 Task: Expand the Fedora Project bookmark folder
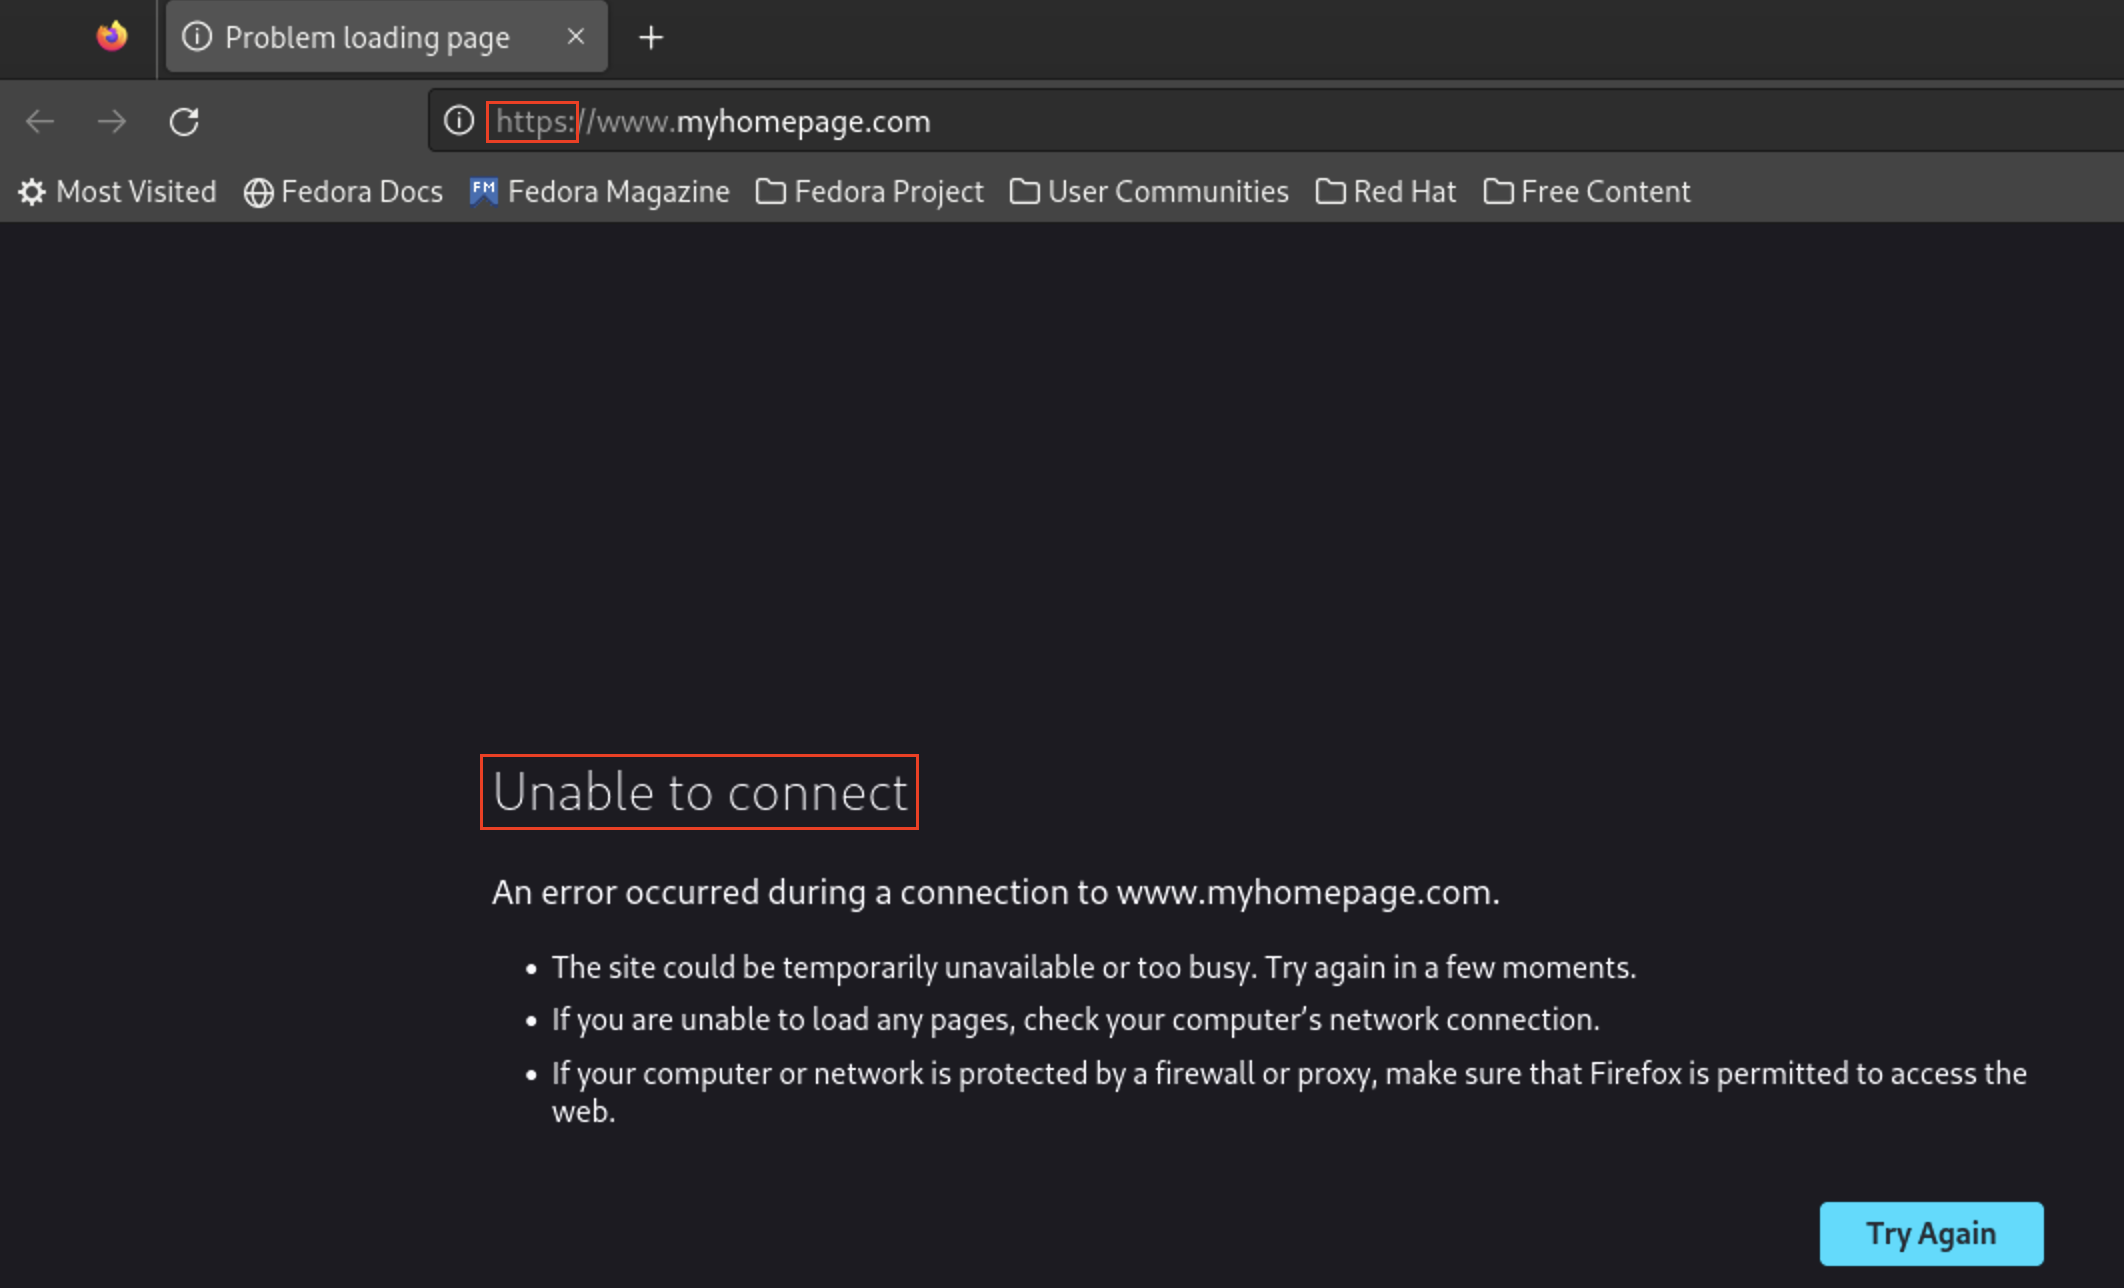pyautogui.click(x=870, y=192)
